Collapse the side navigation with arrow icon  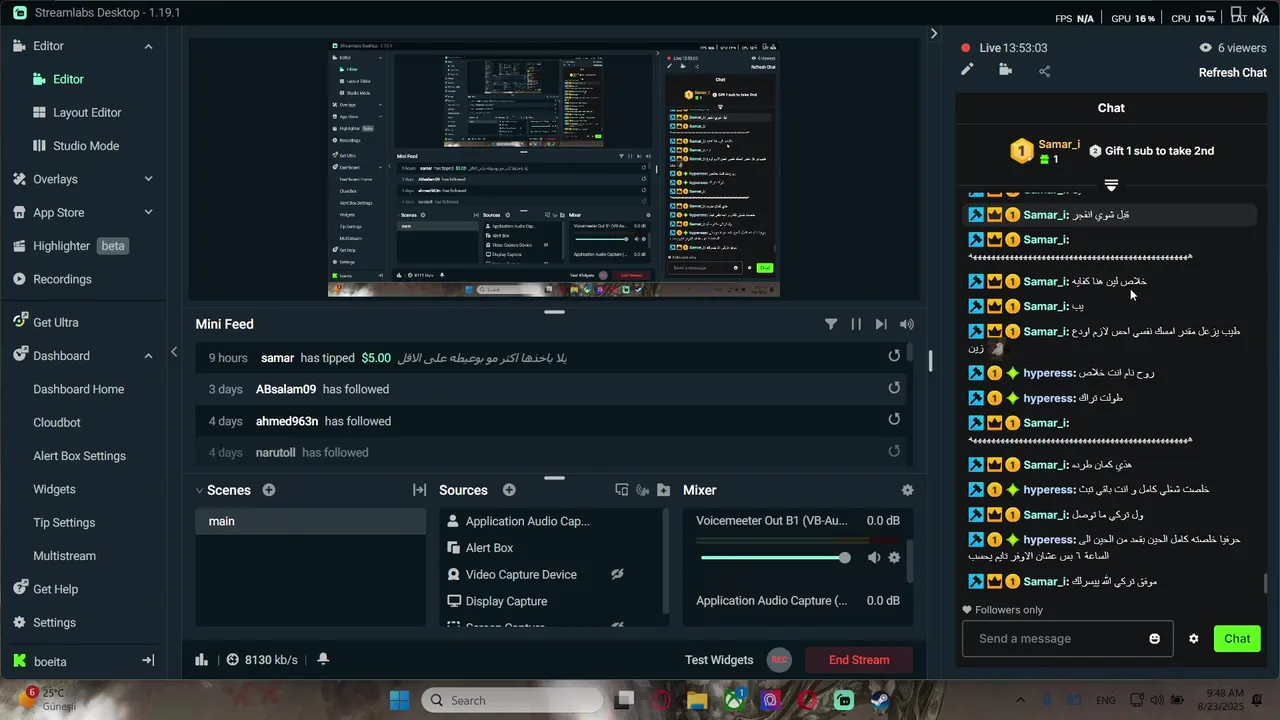click(x=148, y=661)
